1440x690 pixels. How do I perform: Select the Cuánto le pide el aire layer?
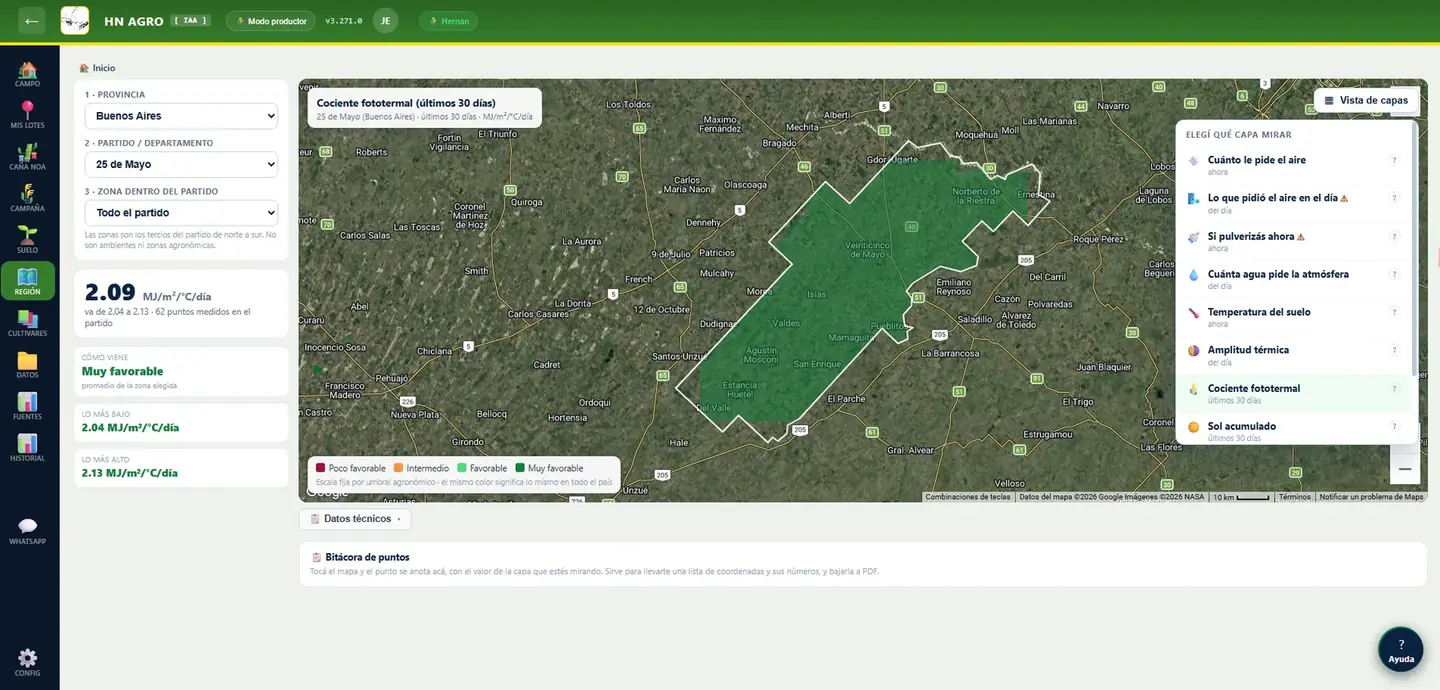click(x=1295, y=165)
